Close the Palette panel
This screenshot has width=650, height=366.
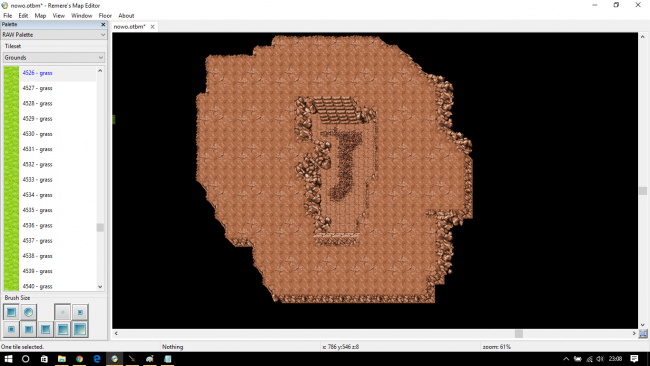click(103, 24)
